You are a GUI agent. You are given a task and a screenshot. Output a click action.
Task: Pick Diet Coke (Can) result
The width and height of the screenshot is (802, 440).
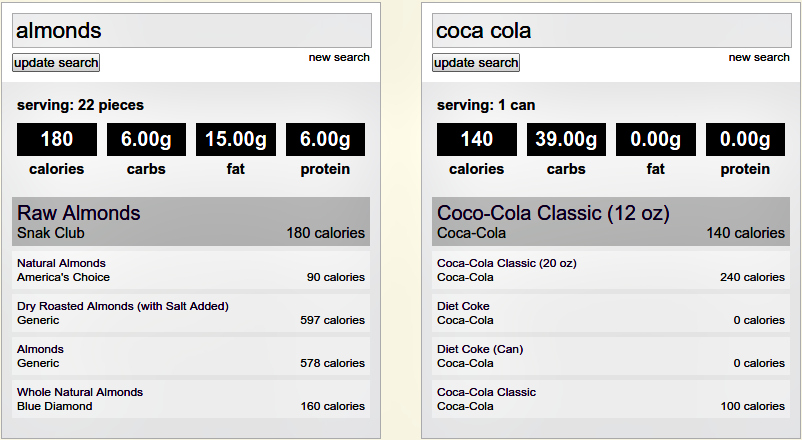point(611,356)
